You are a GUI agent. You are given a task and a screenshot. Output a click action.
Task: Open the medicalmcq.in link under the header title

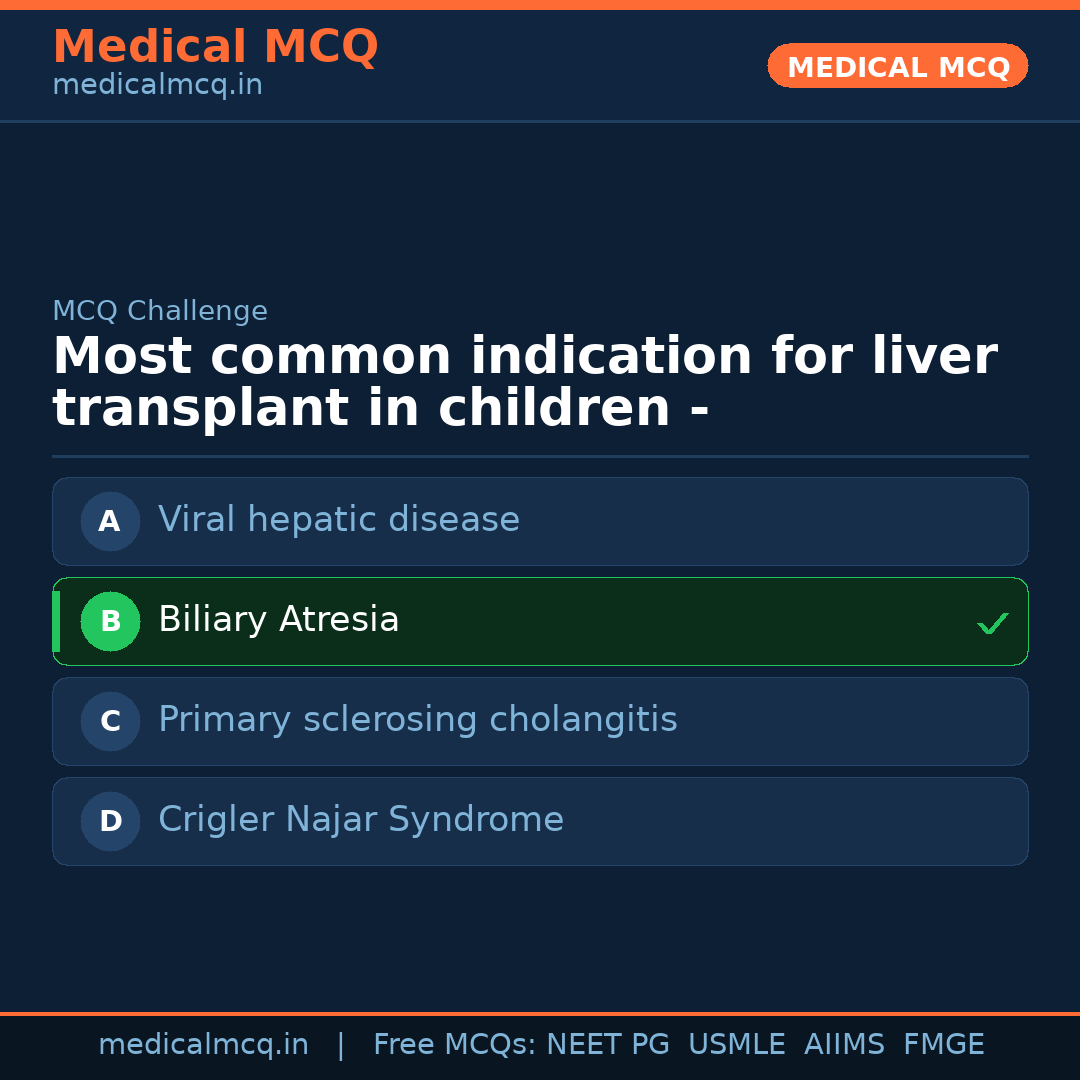(x=157, y=85)
